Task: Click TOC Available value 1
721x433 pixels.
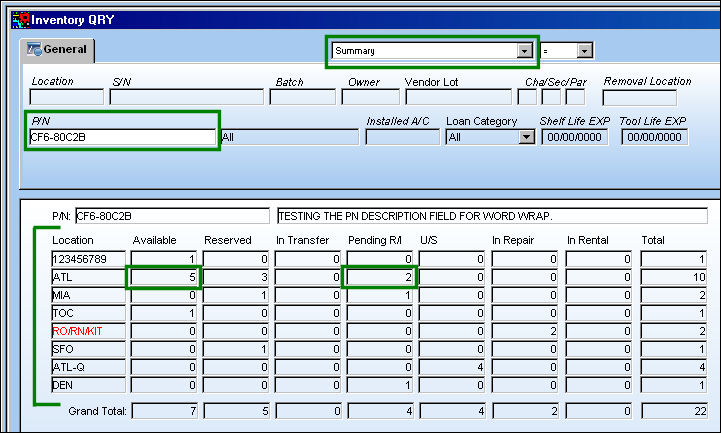Action: (164, 313)
